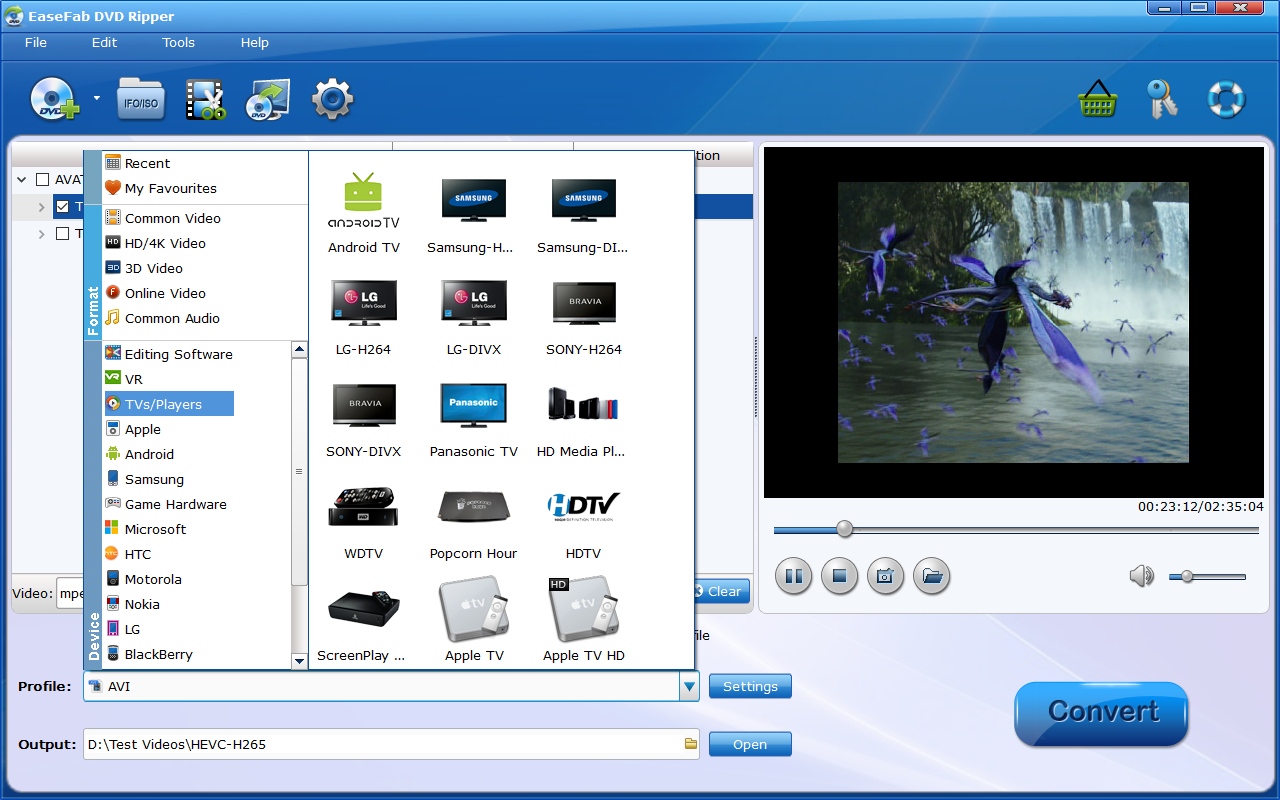The height and width of the screenshot is (800, 1280).
Task: Click the volume slider handle
Action: pyautogui.click(x=1187, y=576)
